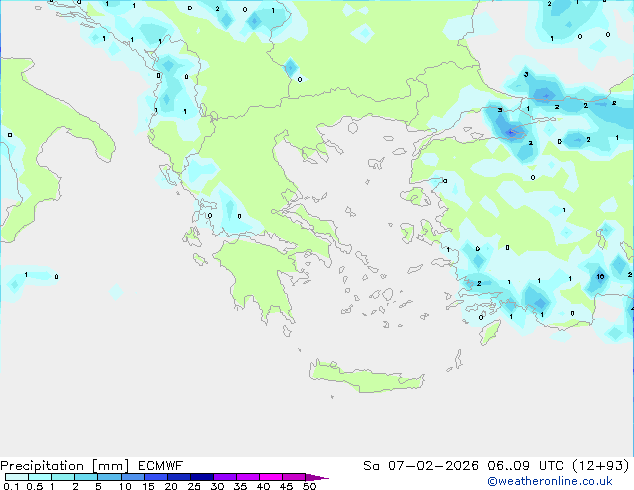Click the legend swatch for 20–25 mm

pyautogui.click(x=178, y=477)
